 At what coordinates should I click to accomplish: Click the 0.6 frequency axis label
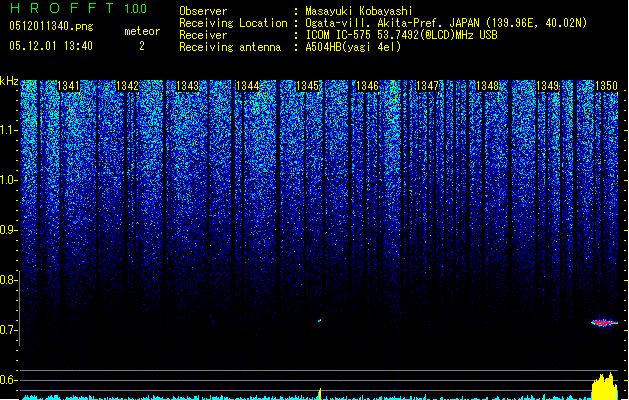[x=8, y=380]
